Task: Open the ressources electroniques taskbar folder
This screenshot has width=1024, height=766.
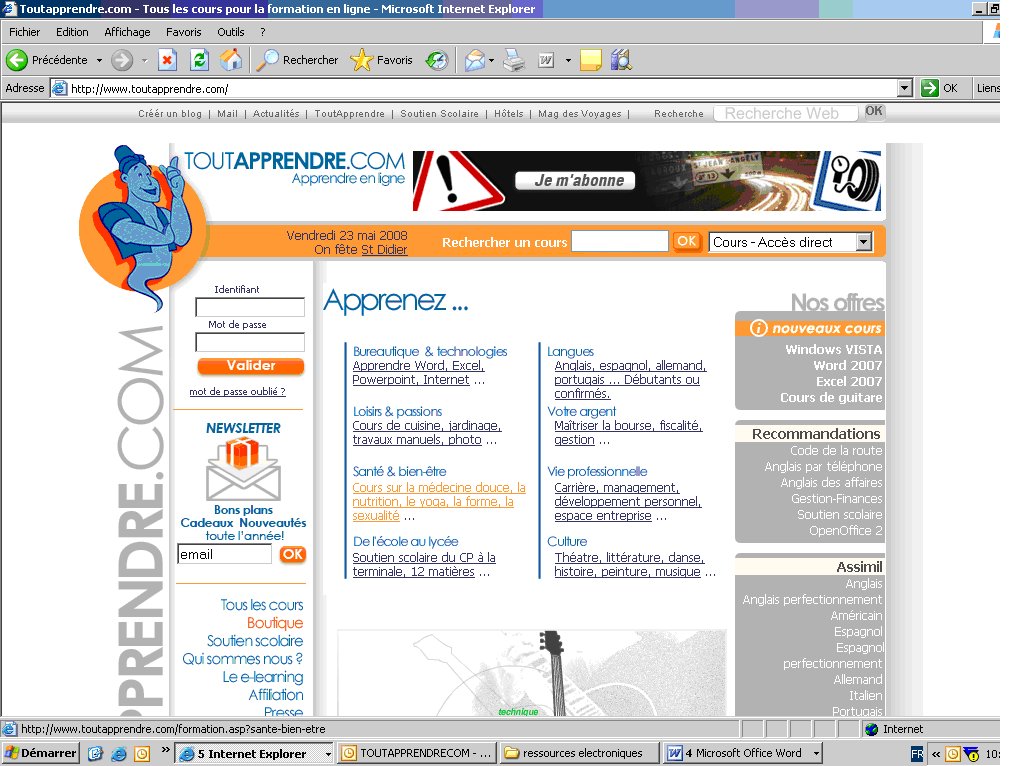Action: [x=578, y=753]
